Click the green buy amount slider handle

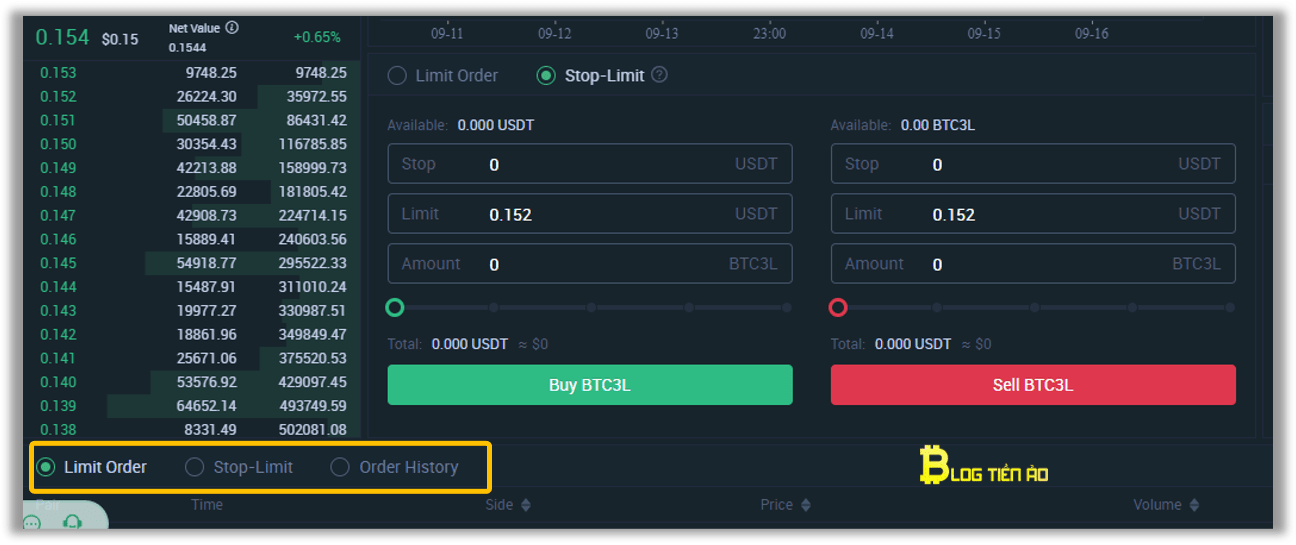click(395, 307)
